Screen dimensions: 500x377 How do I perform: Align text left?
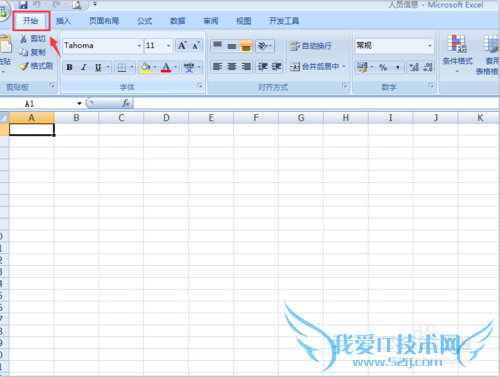pos(217,67)
